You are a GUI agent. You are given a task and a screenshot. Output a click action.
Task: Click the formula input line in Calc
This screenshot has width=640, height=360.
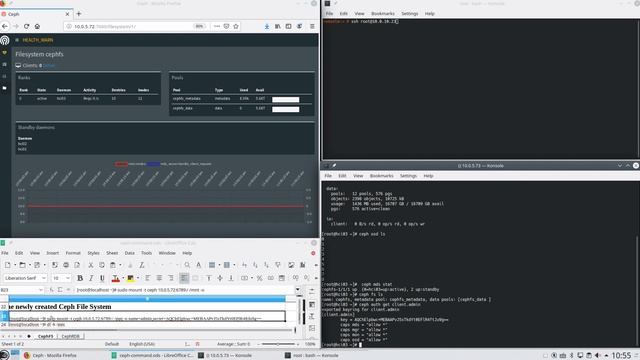pyautogui.click(x=184, y=290)
